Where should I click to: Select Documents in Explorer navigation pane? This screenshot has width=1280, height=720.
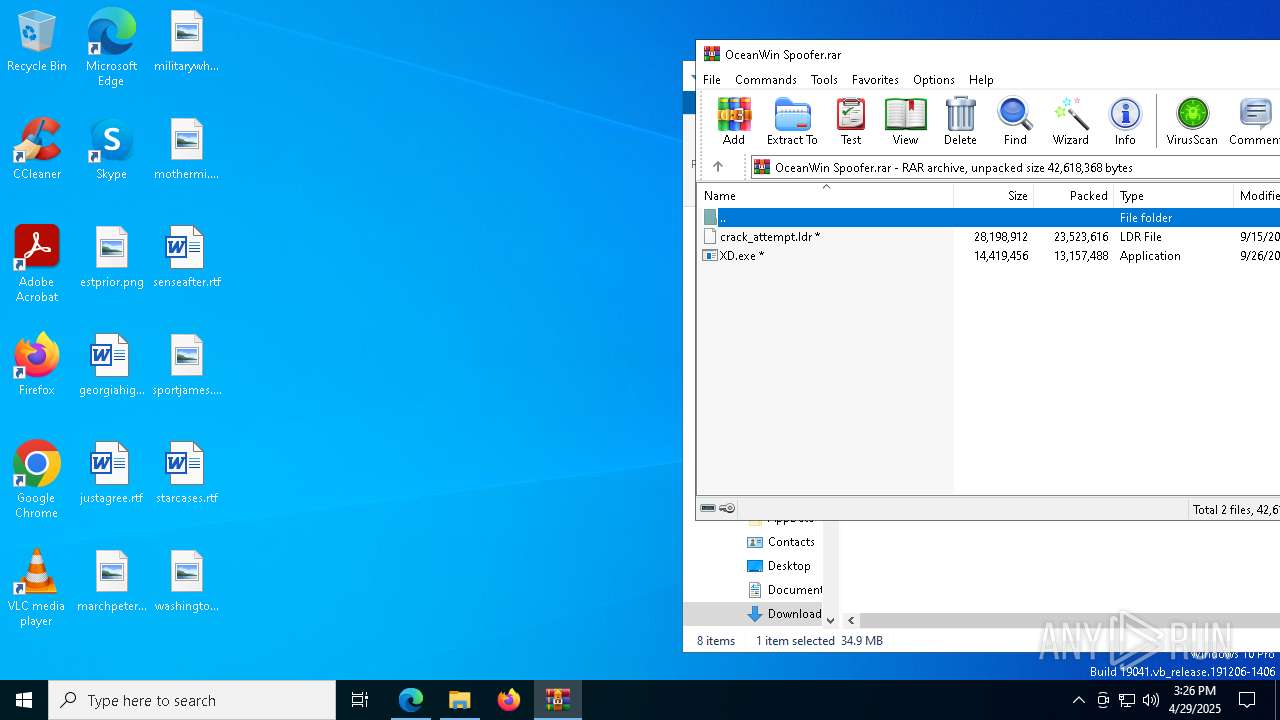[784, 589]
